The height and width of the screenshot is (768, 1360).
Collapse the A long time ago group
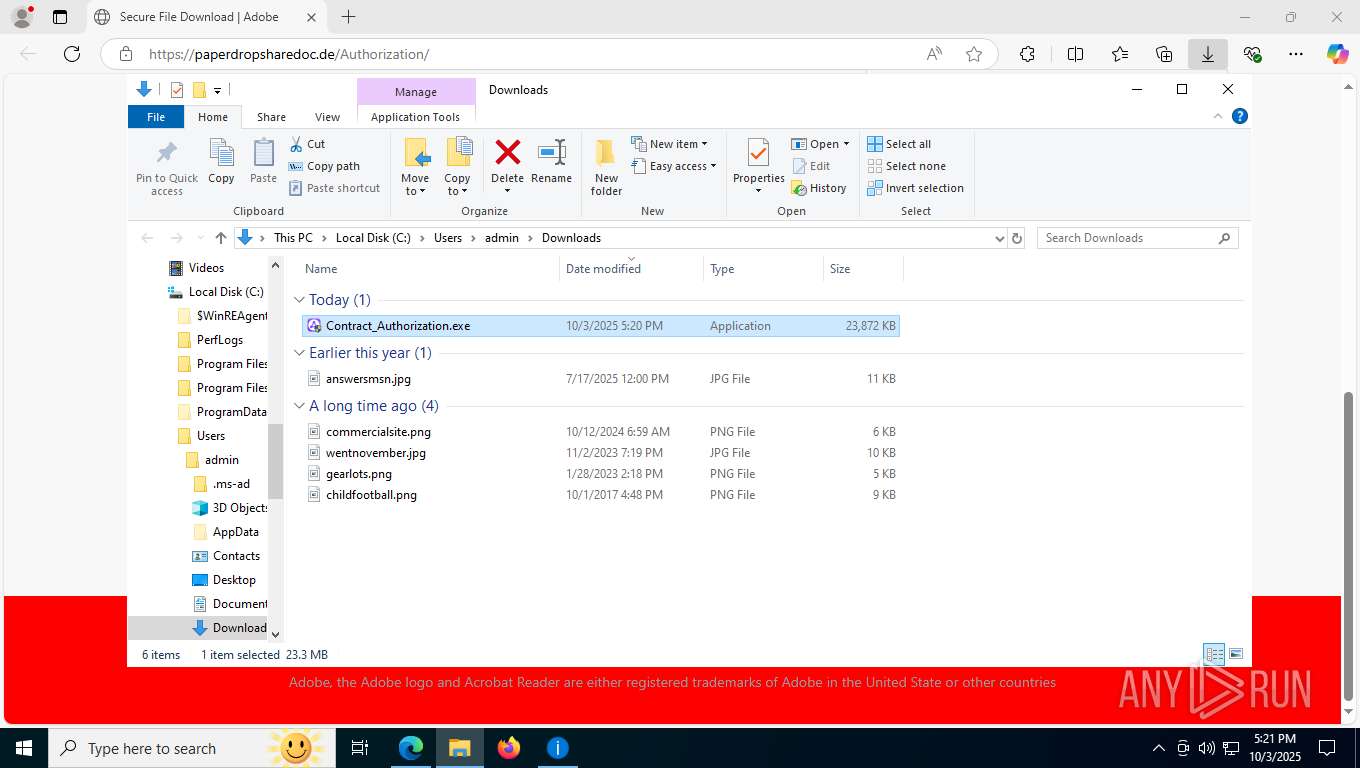click(299, 406)
